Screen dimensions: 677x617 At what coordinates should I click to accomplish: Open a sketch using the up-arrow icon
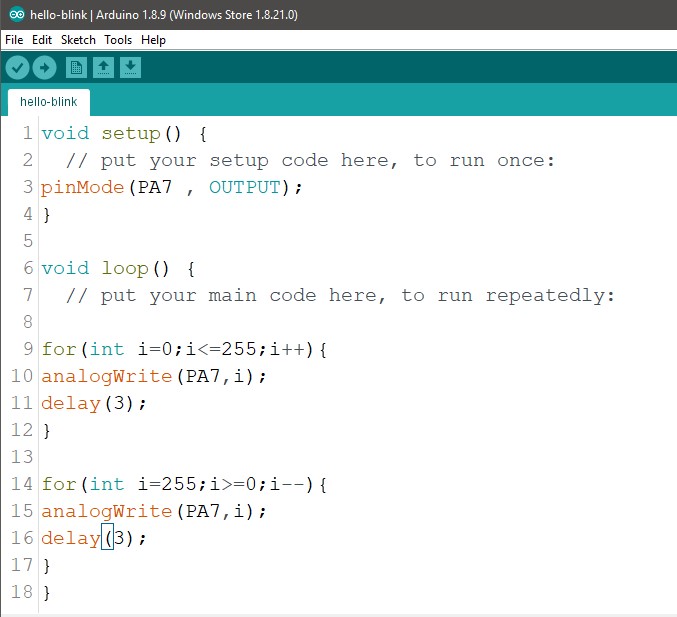(103, 68)
